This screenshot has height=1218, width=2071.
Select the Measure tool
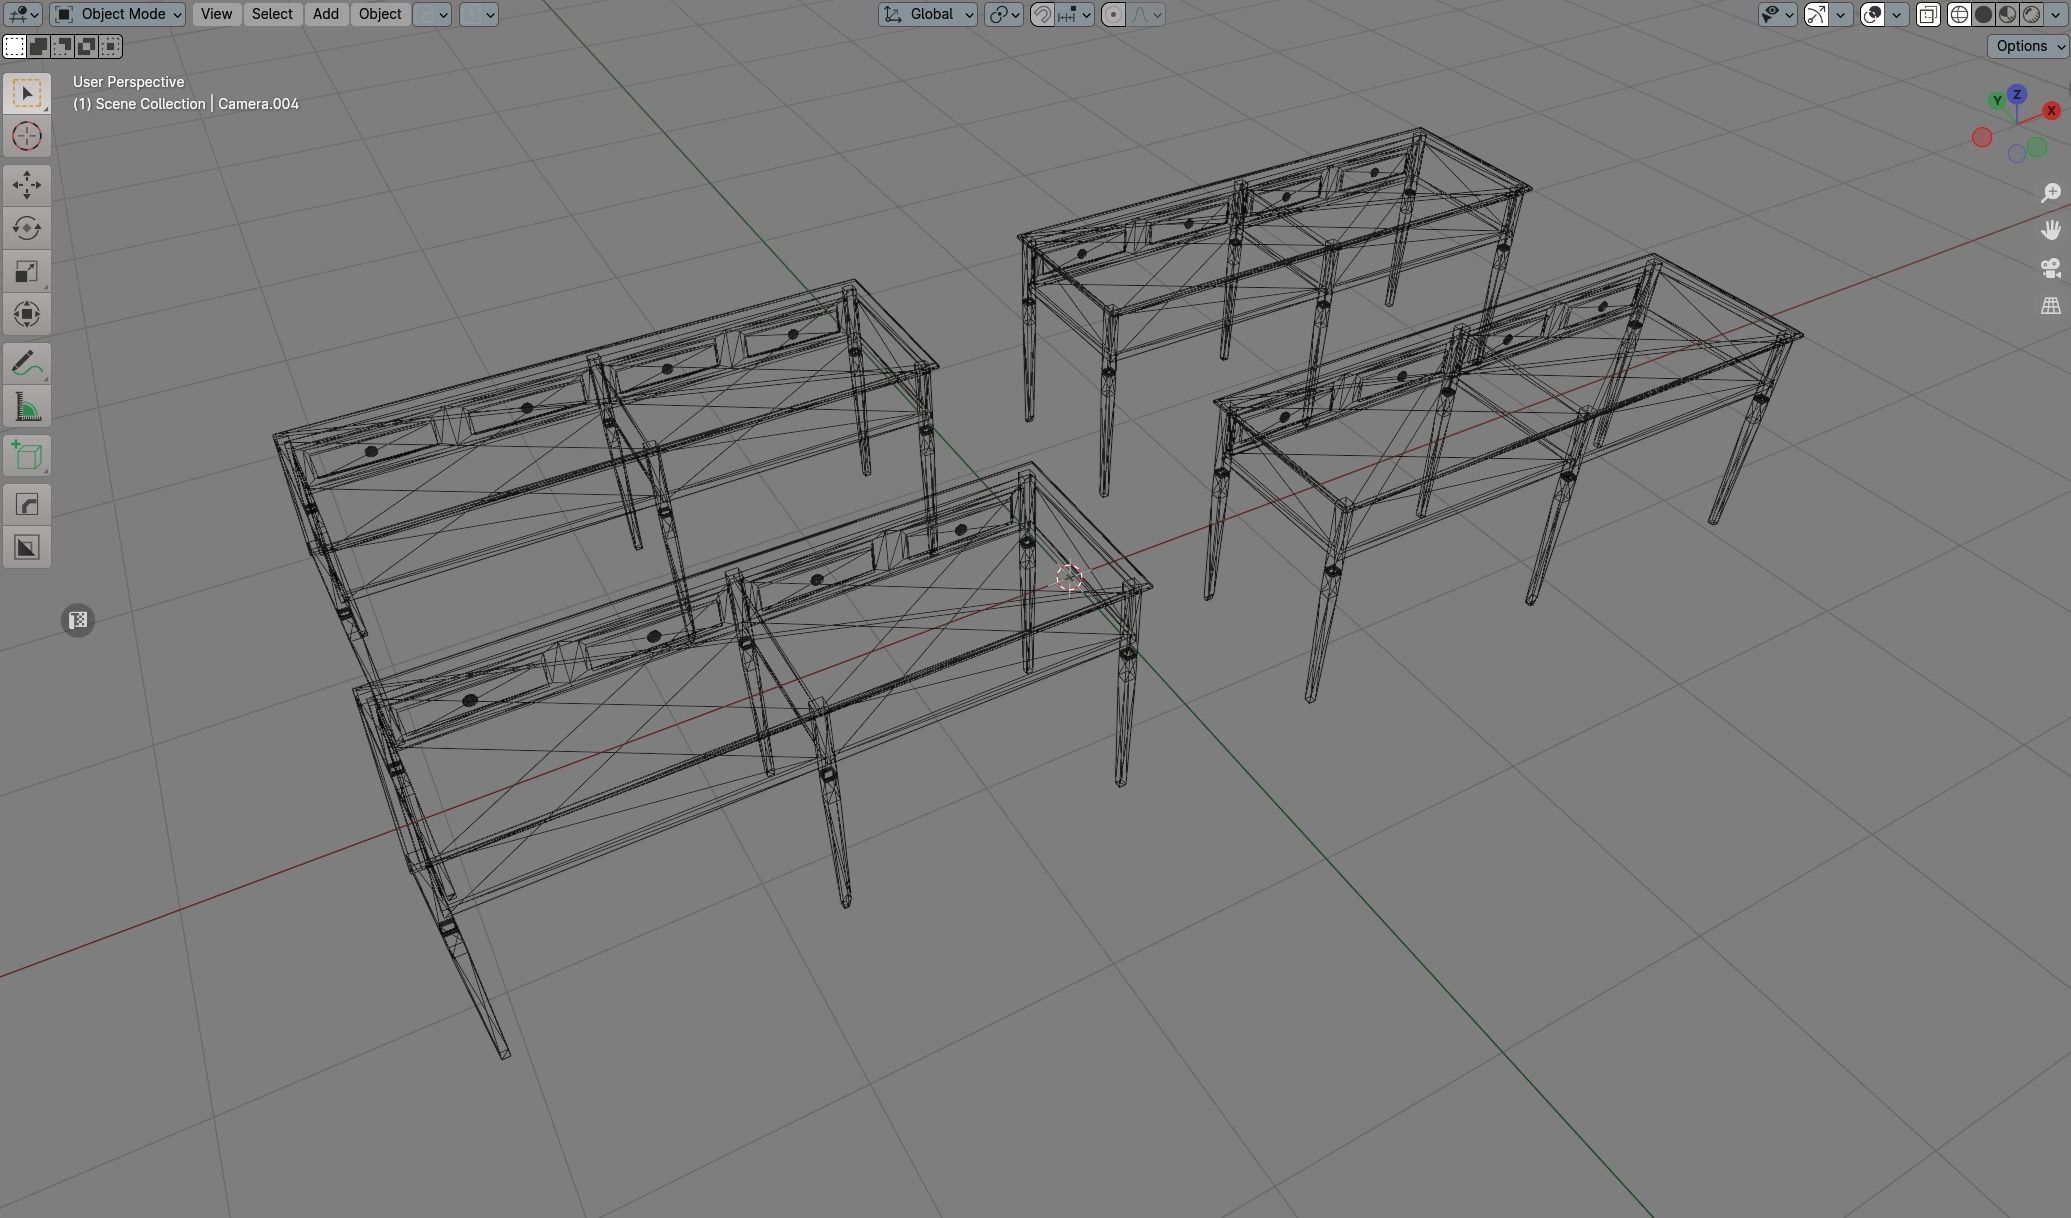[27, 407]
